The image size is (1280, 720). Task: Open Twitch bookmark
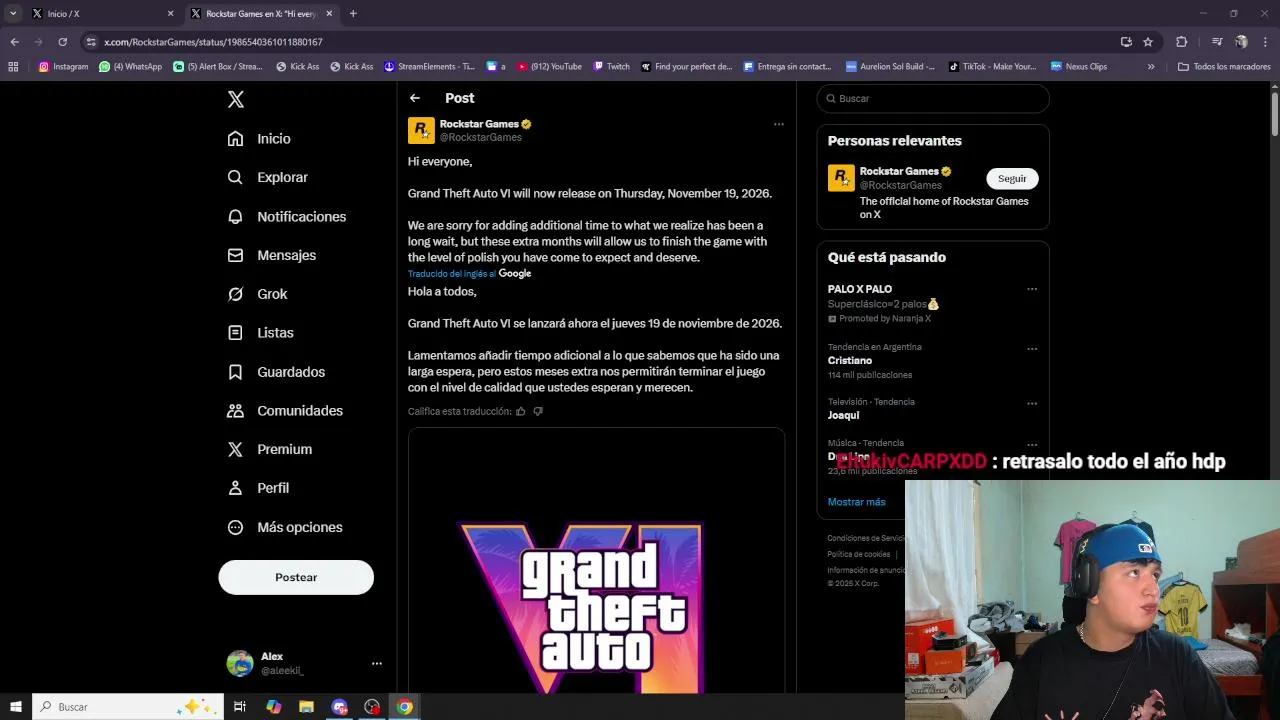(x=611, y=67)
